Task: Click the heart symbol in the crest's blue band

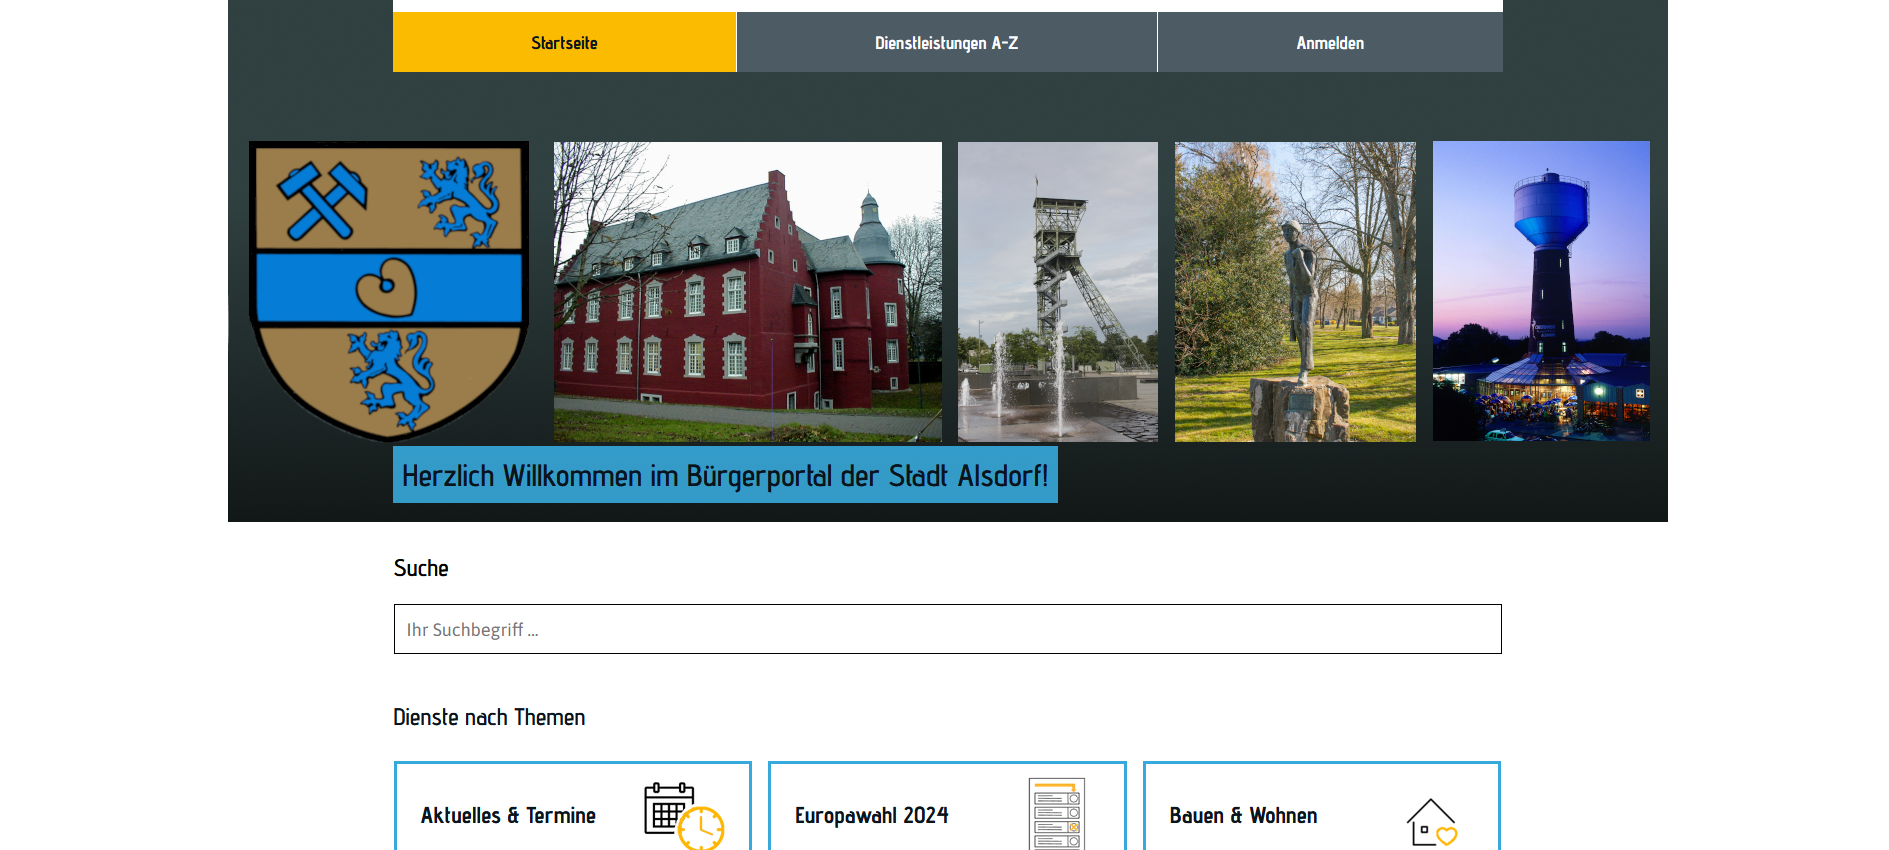Action: point(387,287)
